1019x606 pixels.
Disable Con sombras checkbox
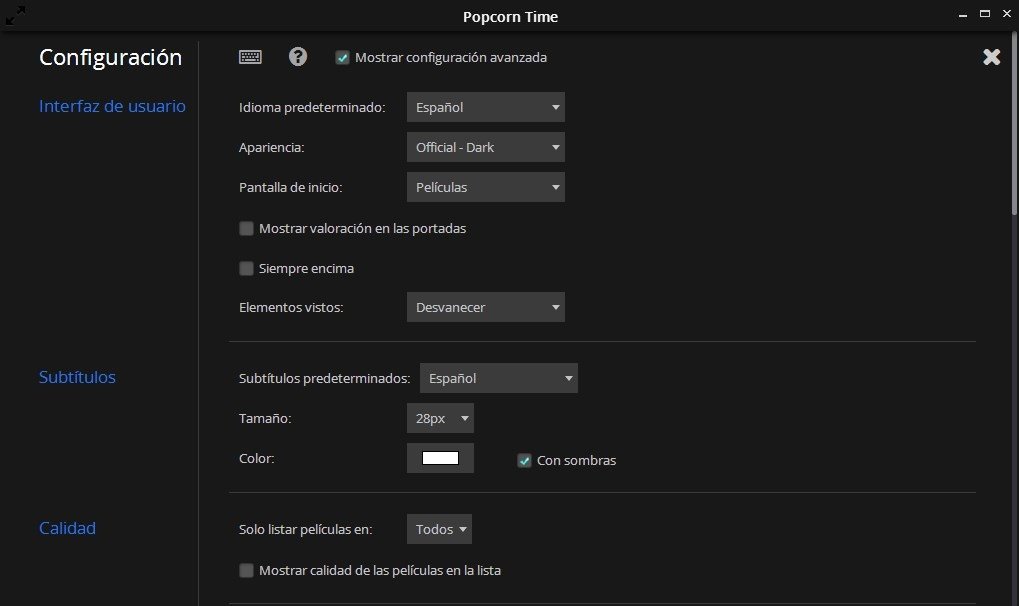(x=524, y=460)
